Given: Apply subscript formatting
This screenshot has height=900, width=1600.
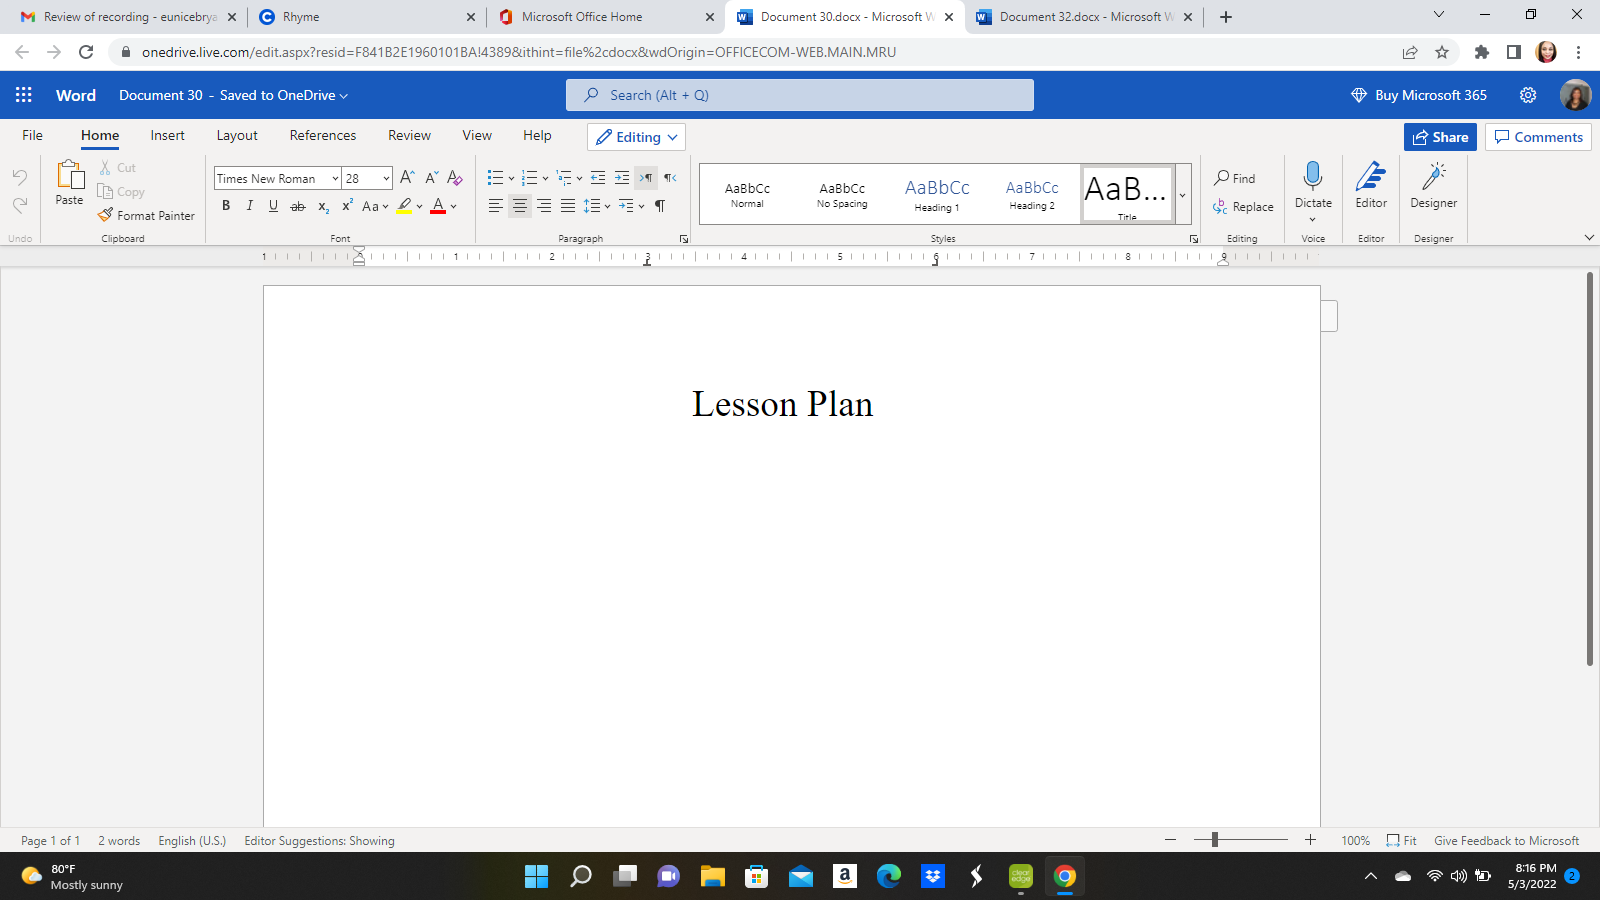Looking at the screenshot, I should 323,206.
